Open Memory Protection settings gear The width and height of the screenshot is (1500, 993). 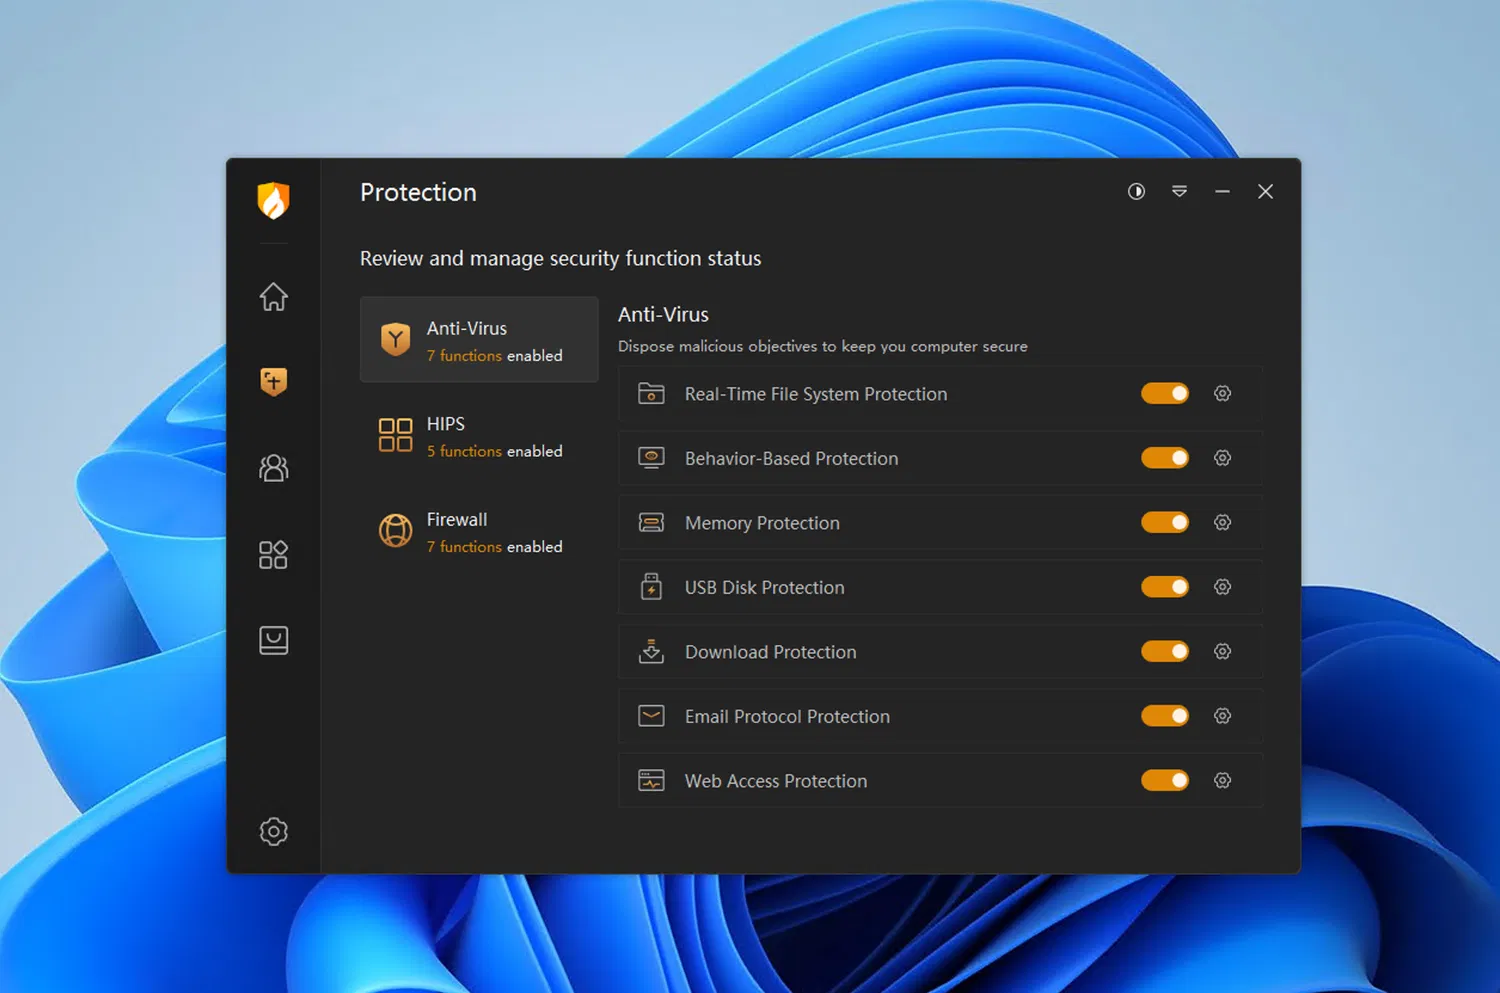pos(1222,522)
